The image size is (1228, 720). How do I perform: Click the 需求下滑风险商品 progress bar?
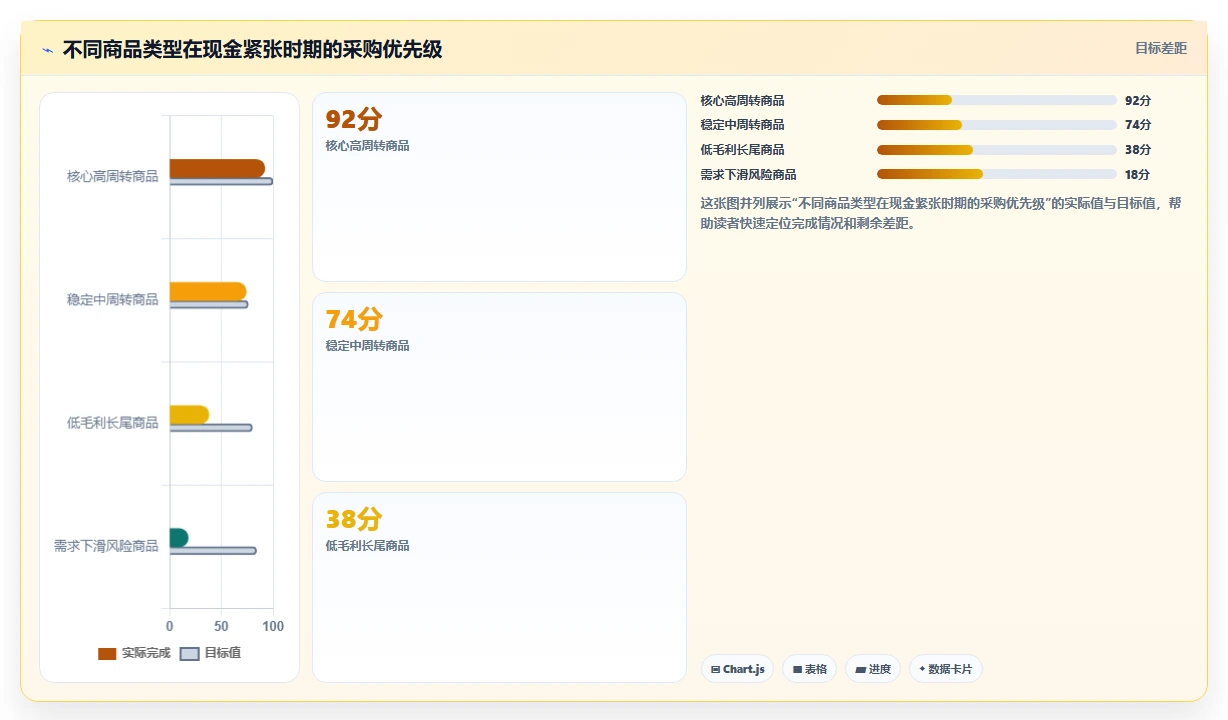(x=997, y=174)
